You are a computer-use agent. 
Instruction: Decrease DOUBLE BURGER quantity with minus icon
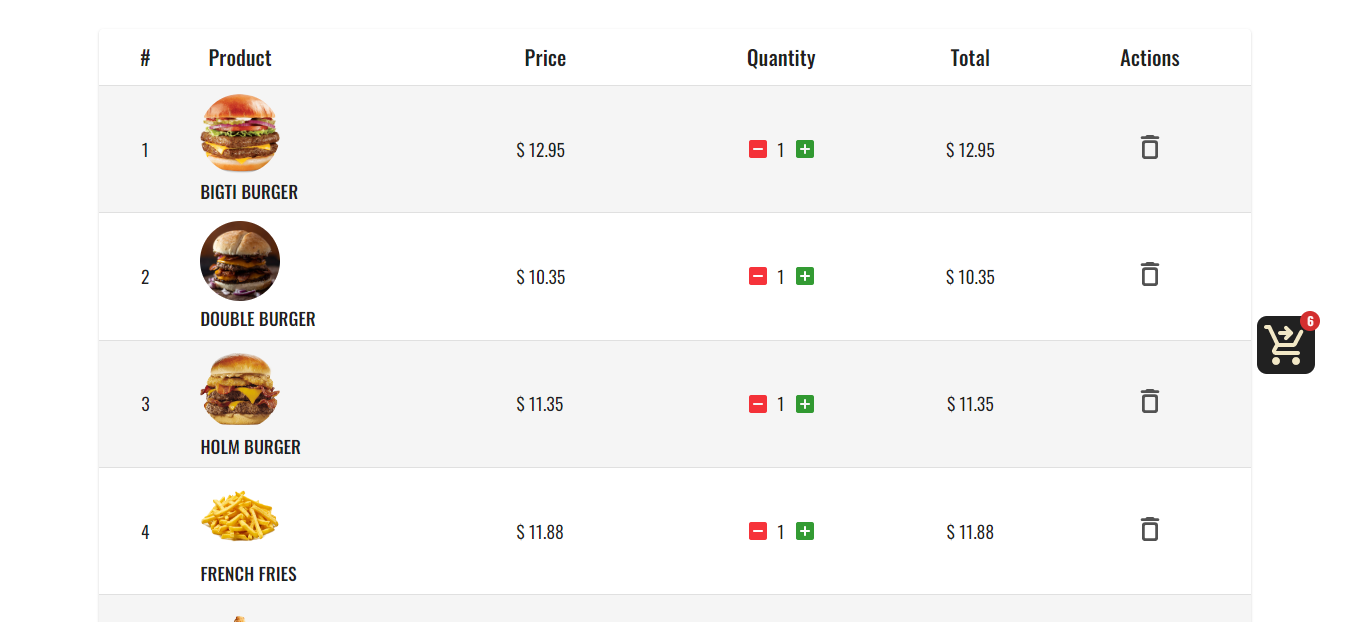(757, 276)
